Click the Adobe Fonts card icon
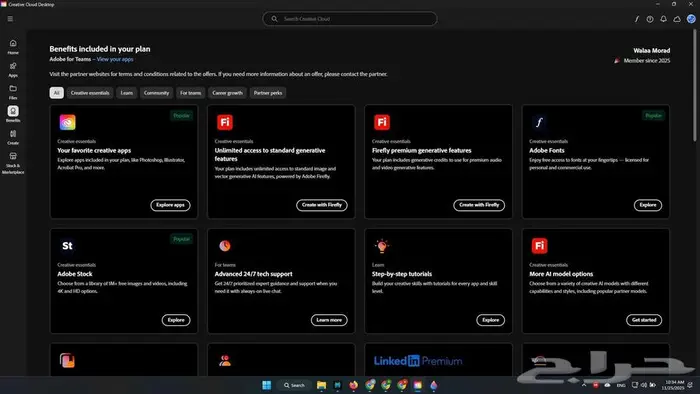 [539, 122]
